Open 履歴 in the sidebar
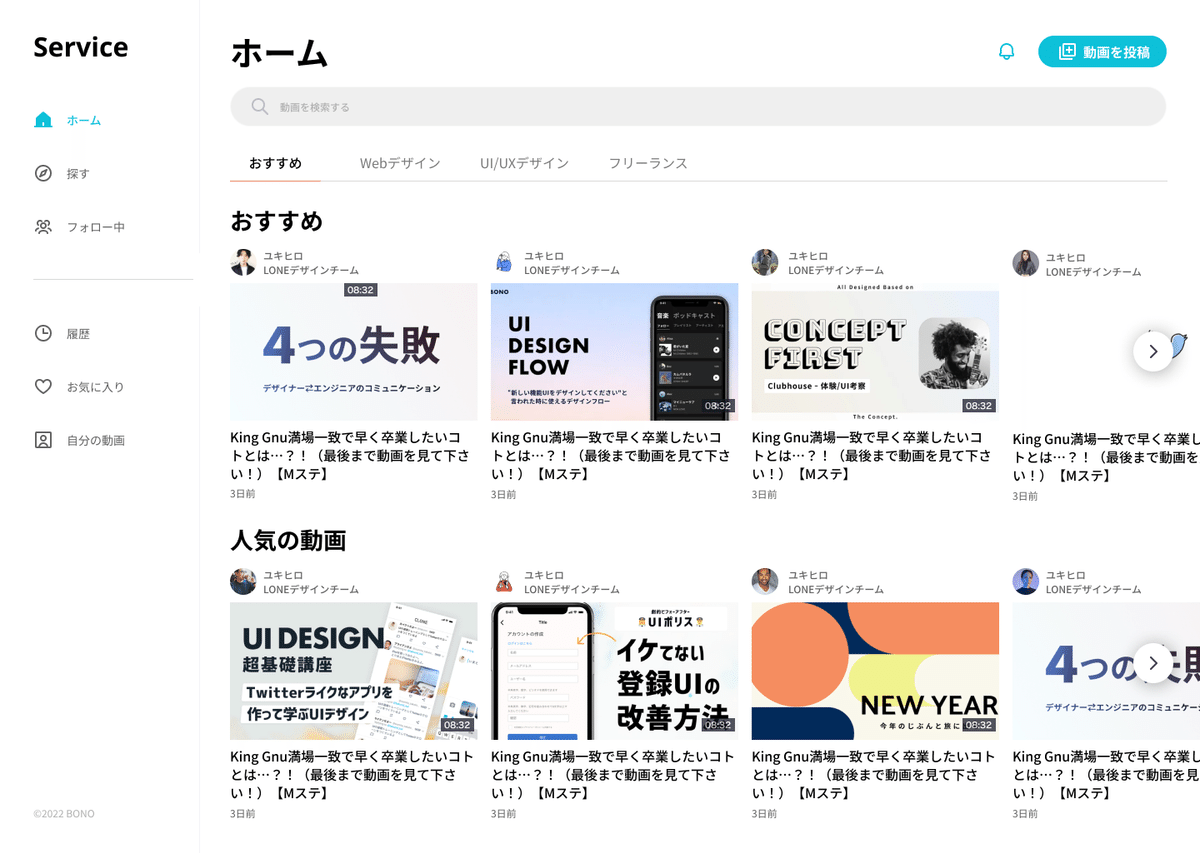Viewport: 1200px width, 853px height. coord(78,334)
